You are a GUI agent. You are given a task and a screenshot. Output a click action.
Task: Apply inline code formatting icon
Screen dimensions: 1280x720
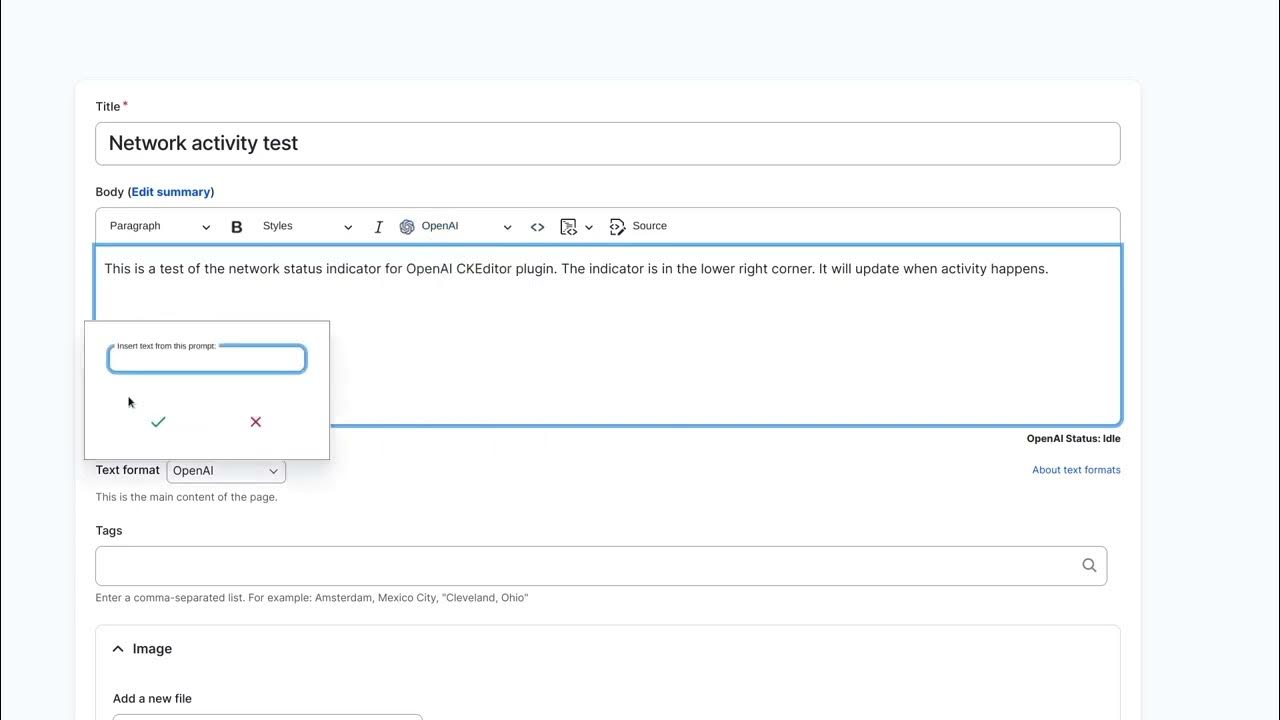click(537, 227)
